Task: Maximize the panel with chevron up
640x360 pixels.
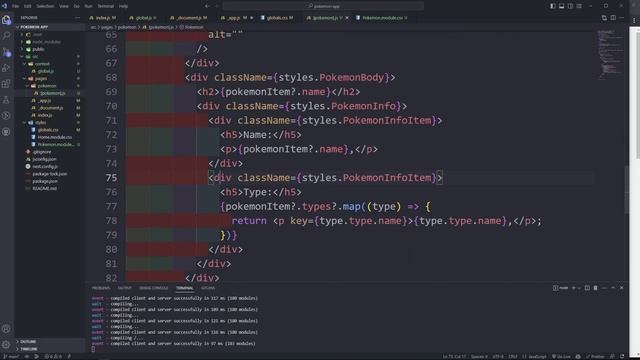Action: [x=613, y=288]
